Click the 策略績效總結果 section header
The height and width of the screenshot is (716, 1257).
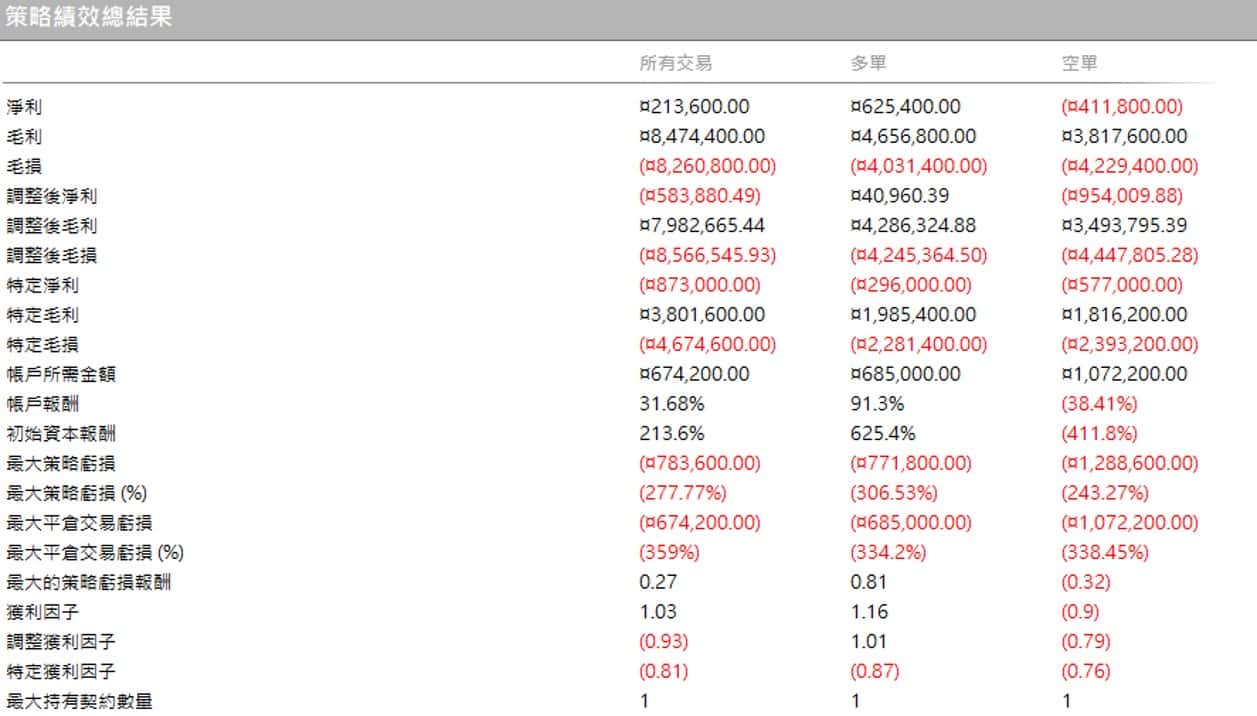click(x=88, y=18)
